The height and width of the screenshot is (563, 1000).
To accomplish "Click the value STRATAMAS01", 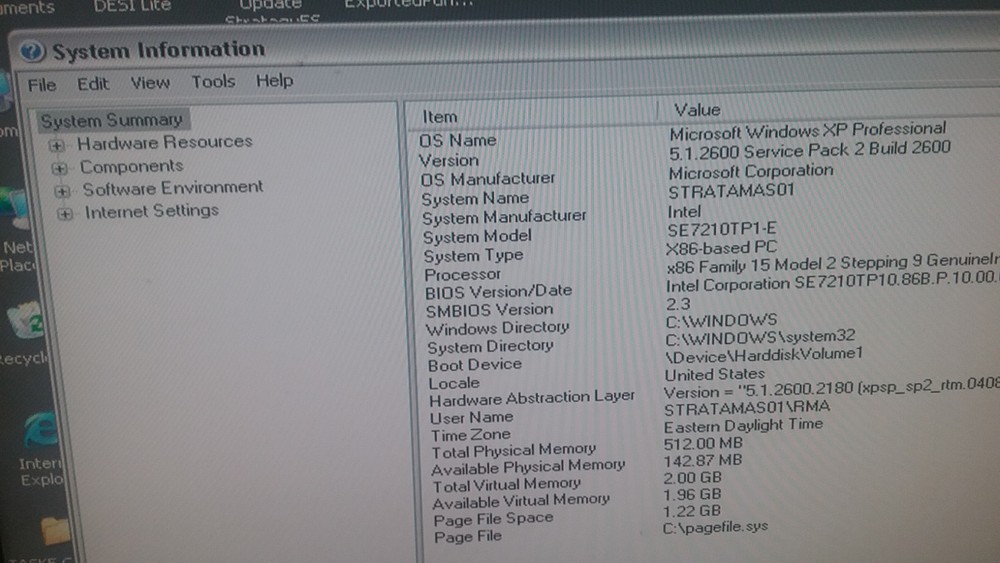I will pyautogui.click(x=731, y=191).
